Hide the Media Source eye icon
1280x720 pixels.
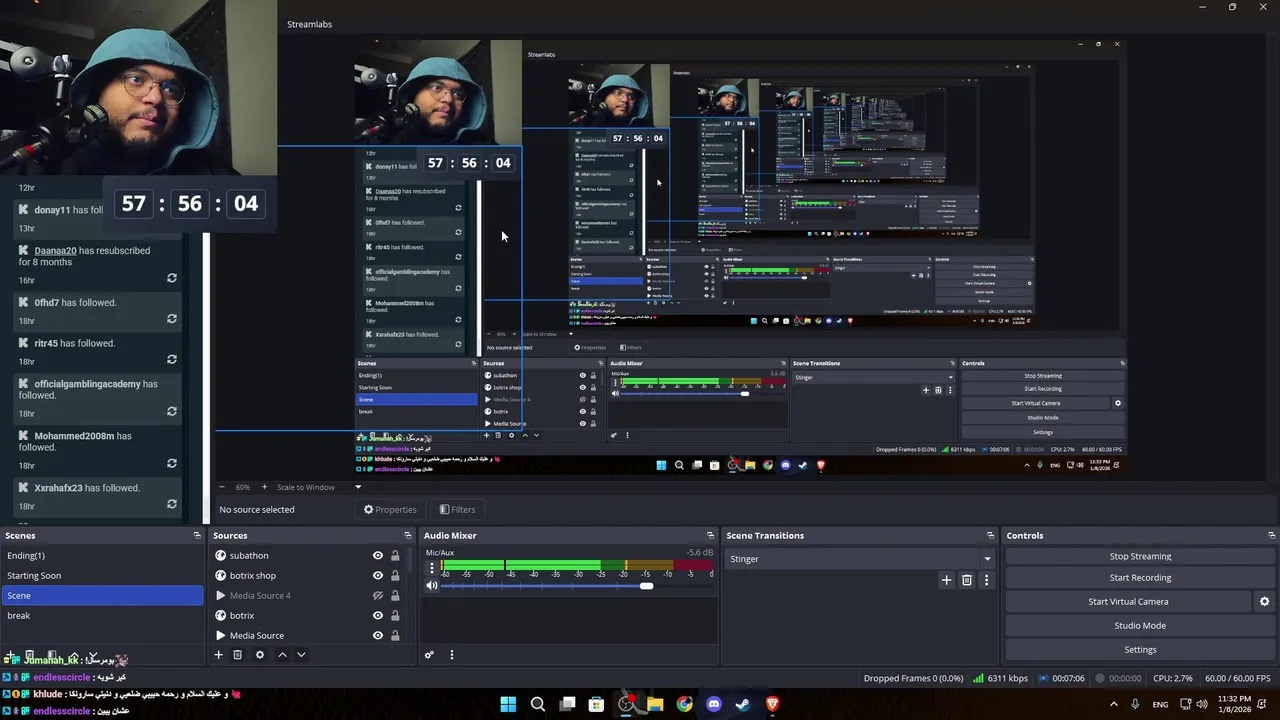pos(378,636)
